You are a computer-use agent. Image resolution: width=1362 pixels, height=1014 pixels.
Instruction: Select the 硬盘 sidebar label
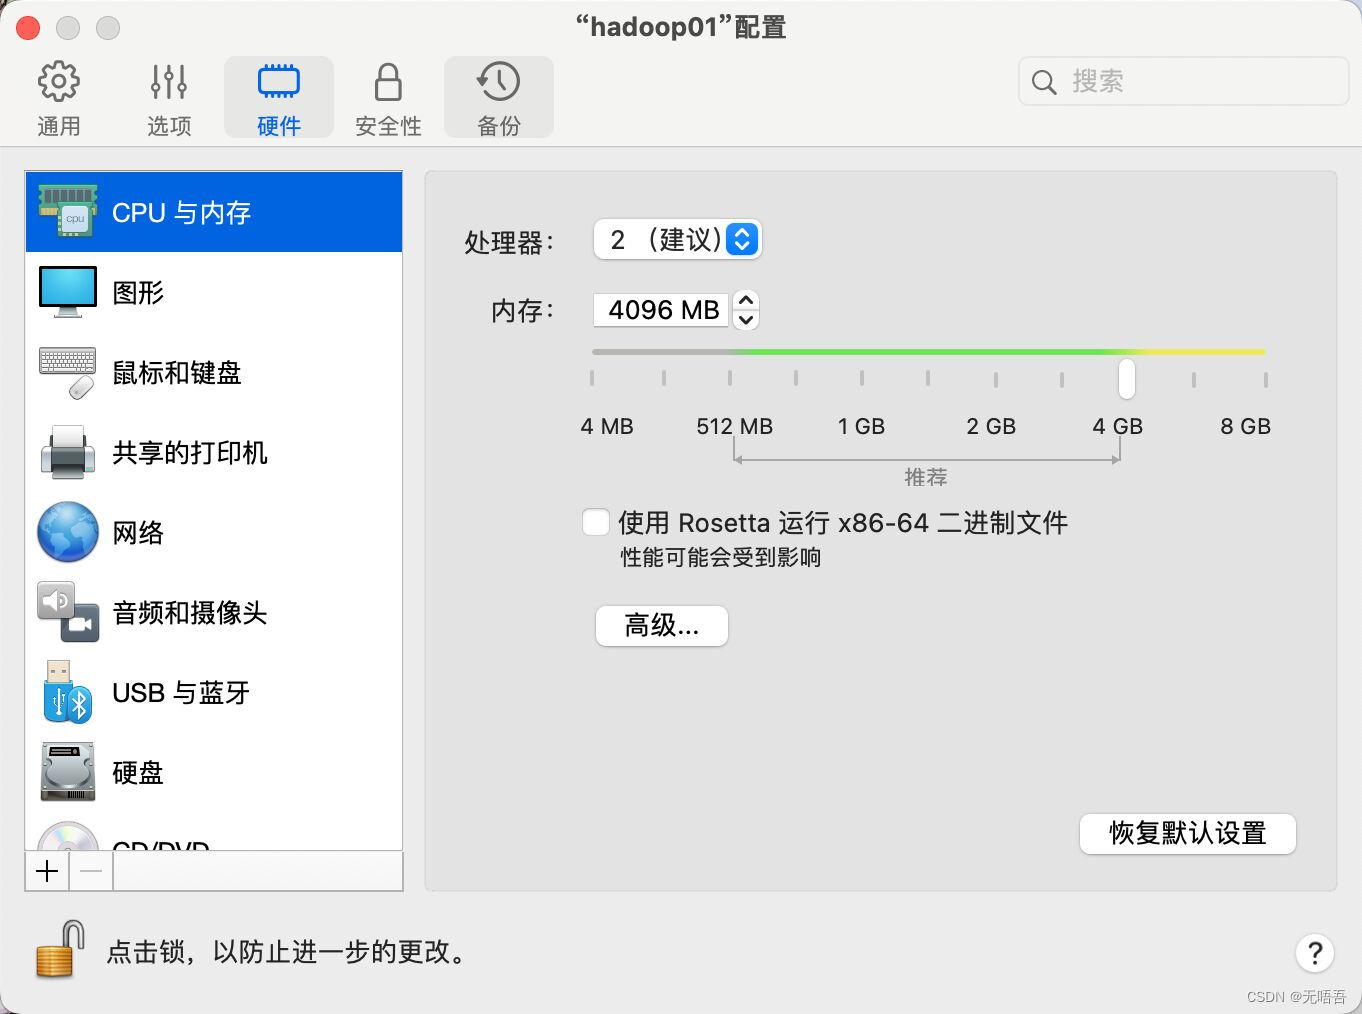tap(138, 772)
